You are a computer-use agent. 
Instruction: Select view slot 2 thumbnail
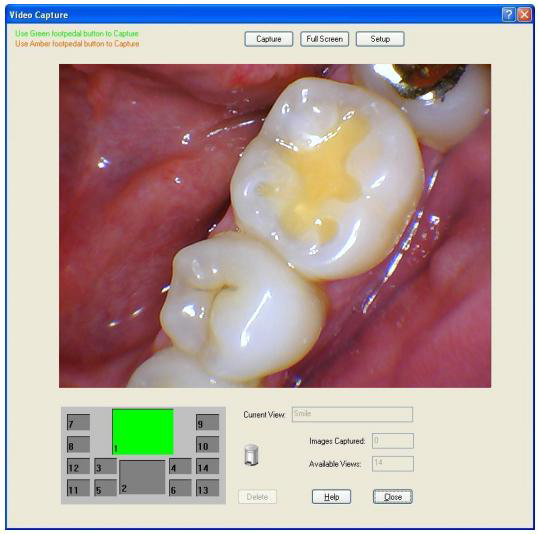[x=142, y=477]
